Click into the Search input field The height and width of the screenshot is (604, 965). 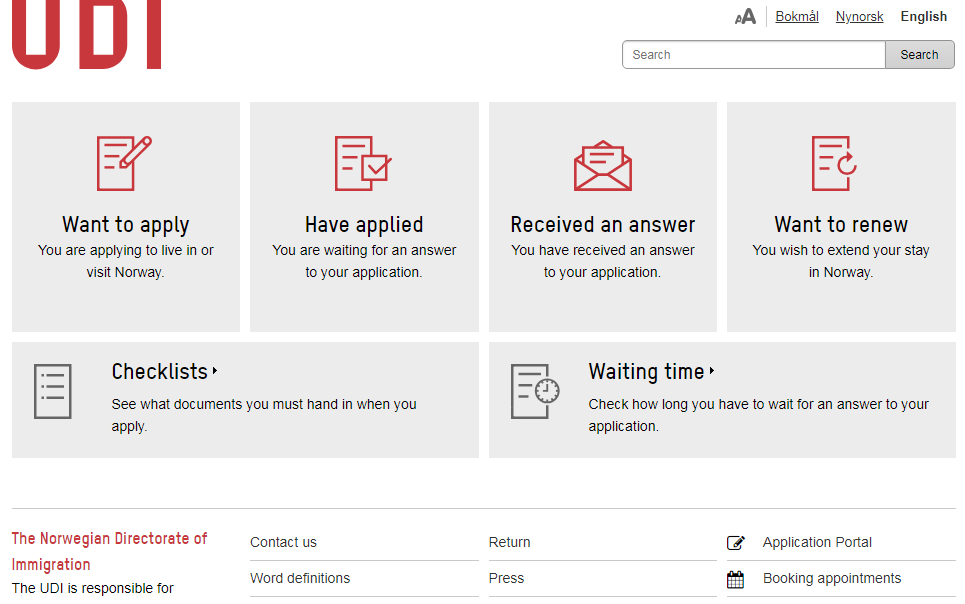point(754,55)
